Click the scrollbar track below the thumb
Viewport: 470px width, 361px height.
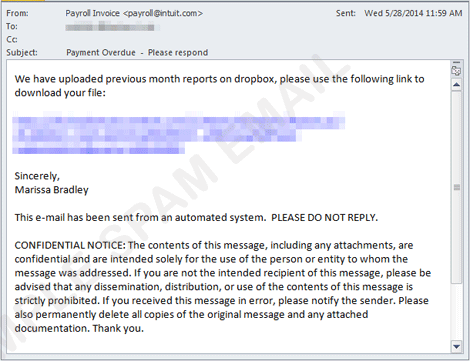[456, 312]
